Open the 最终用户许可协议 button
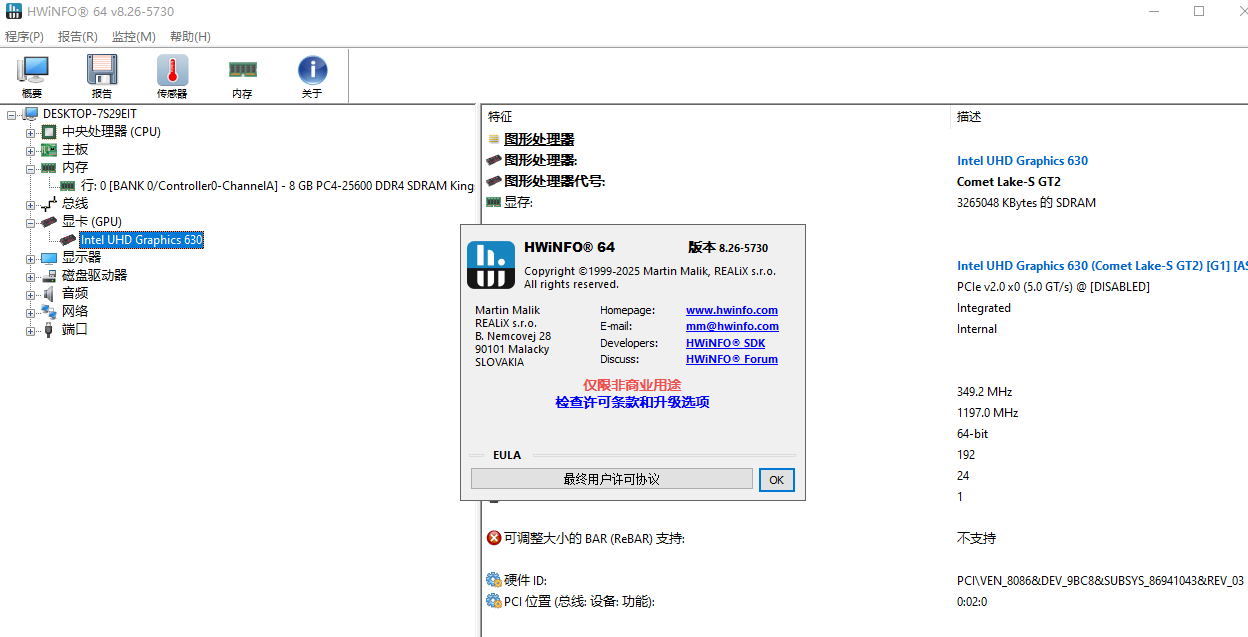This screenshot has height=637, width=1248. [612, 479]
